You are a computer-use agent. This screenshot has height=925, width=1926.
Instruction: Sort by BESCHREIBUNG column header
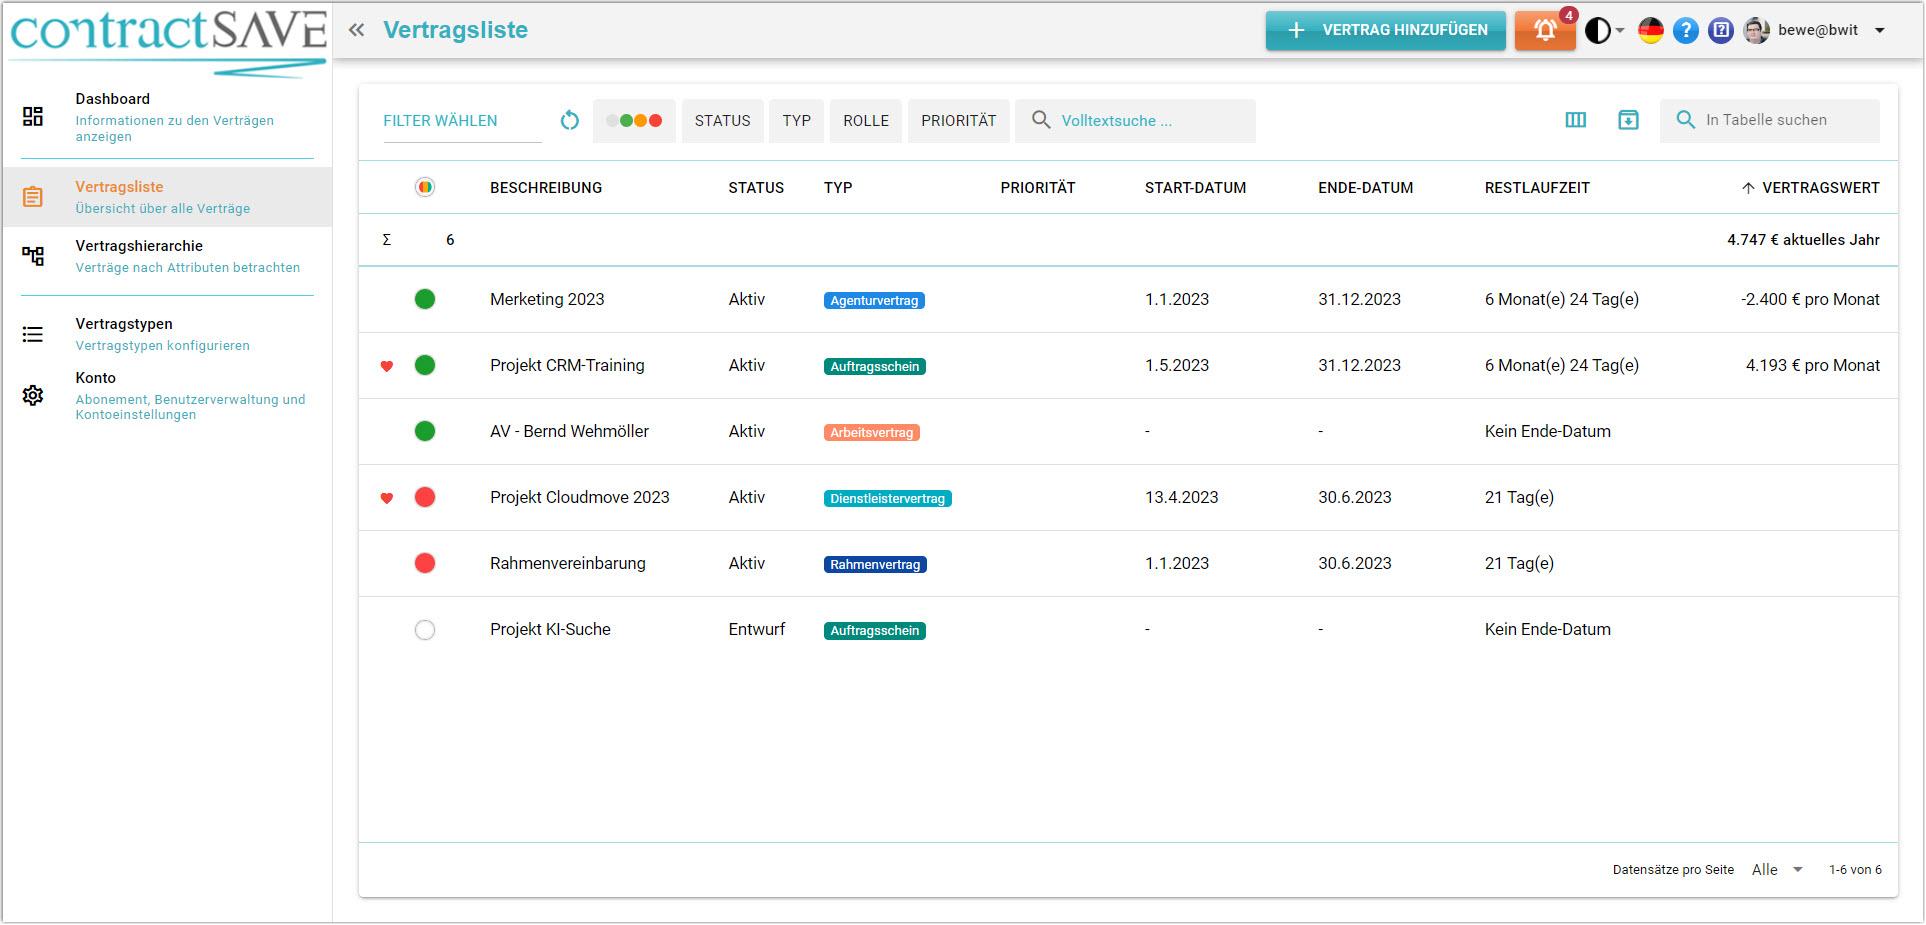click(546, 188)
